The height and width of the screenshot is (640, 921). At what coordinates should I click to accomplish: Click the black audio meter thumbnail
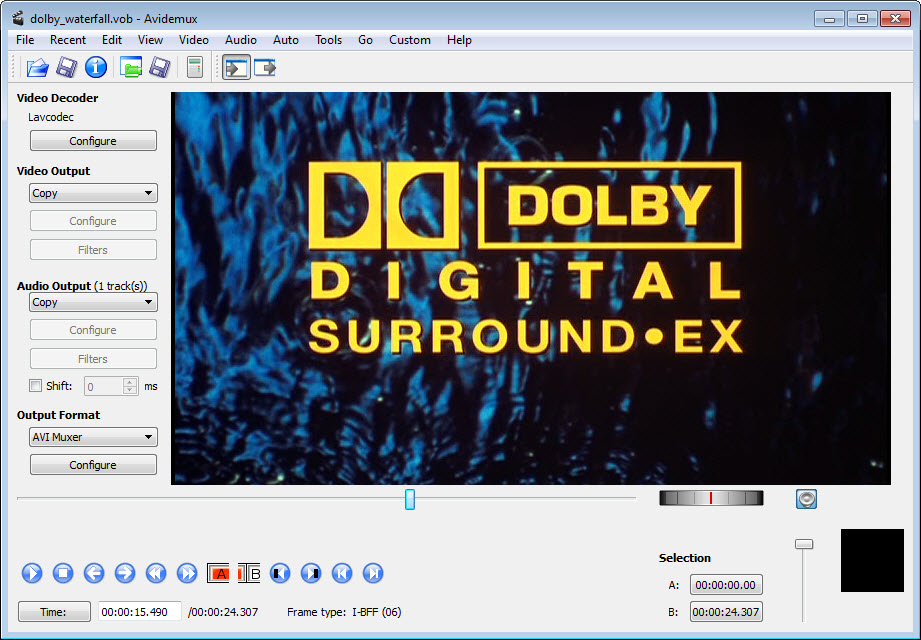pos(872,560)
